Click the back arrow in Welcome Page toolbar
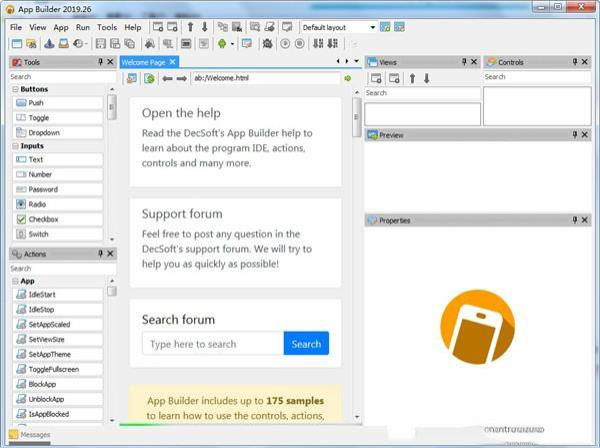Viewport: 600px width, 448px height. (167, 78)
